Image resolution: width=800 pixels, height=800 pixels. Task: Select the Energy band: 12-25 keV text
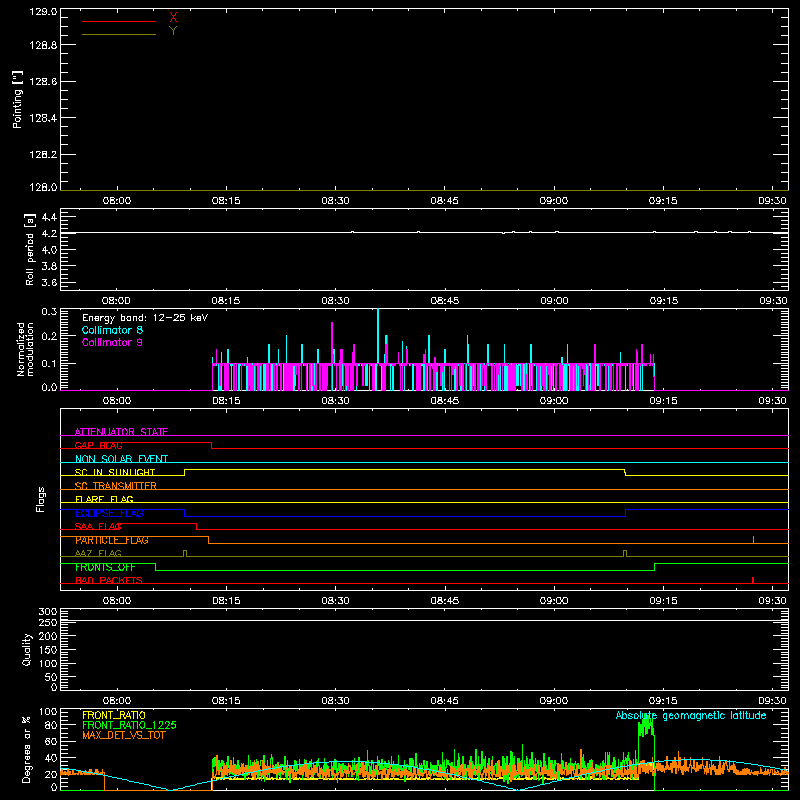click(145, 318)
